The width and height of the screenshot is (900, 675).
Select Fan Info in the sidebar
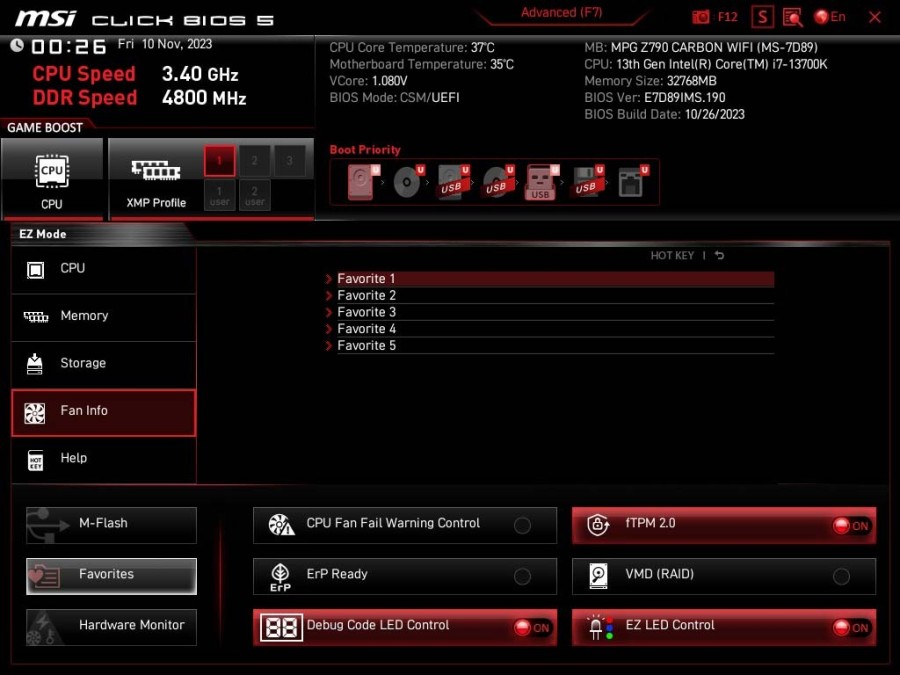(104, 412)
